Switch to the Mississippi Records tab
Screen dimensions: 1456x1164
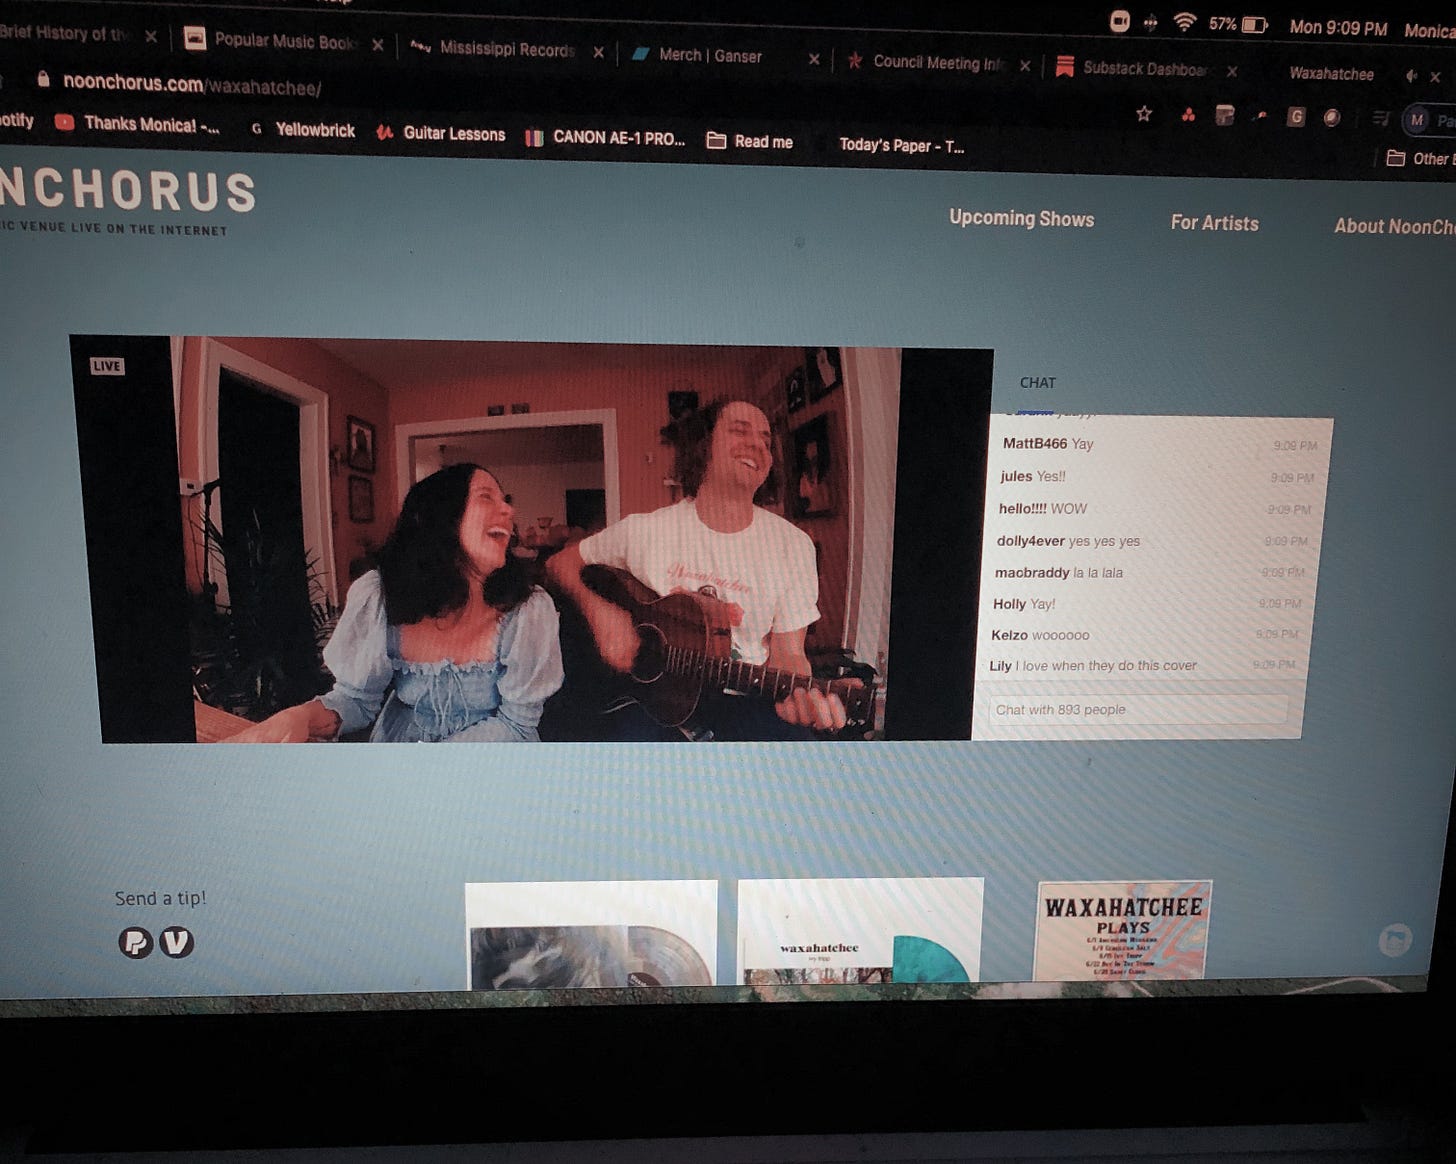pos(494,48)
